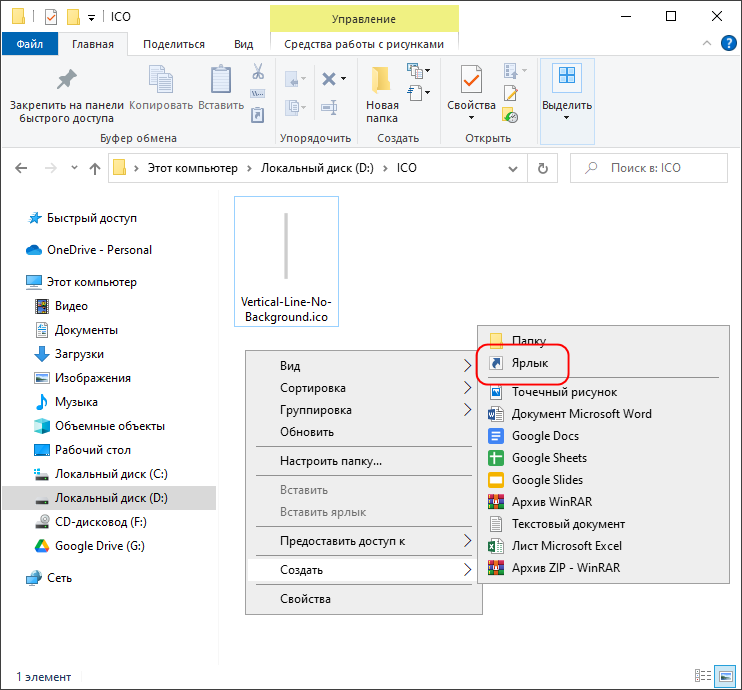The height and width of the screenshot is (690, 742).
Task: Click the Refresh address bar icon
Action: (543, 168)
